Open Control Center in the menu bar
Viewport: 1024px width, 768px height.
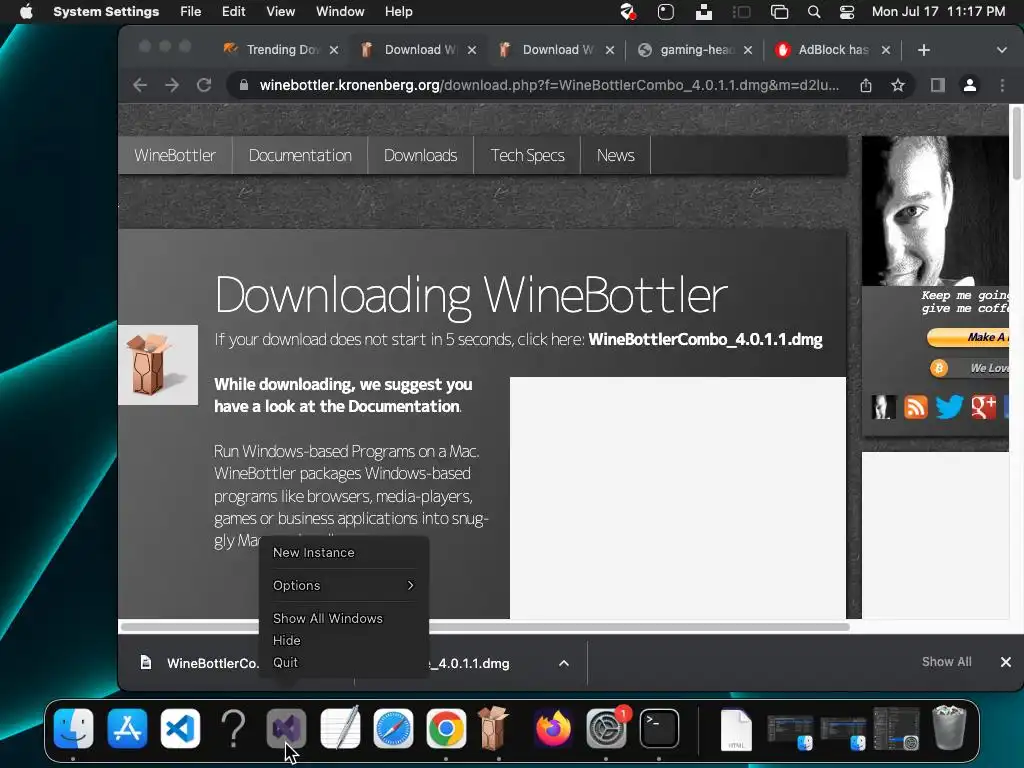(x=846, y=12)
